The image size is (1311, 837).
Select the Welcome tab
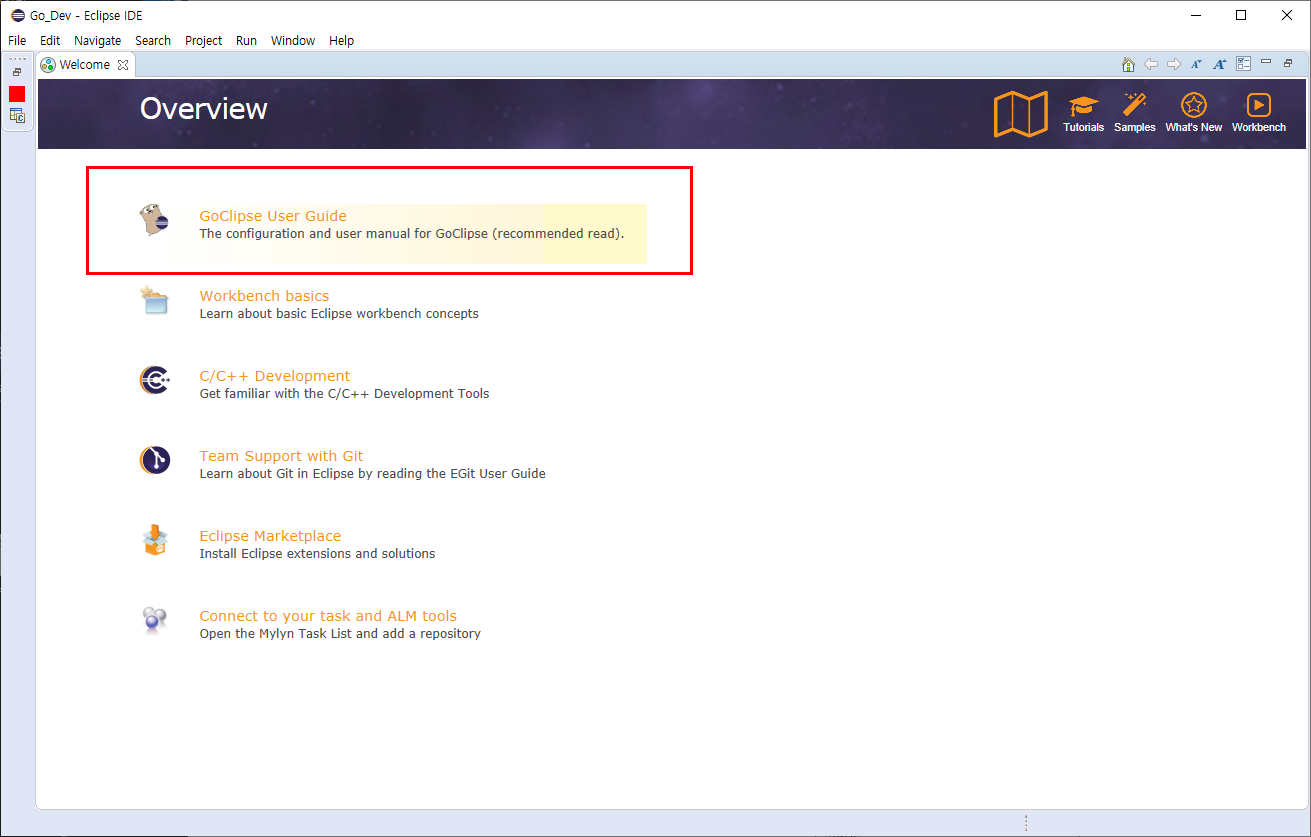pyautogui.click(x=85, y=65)
